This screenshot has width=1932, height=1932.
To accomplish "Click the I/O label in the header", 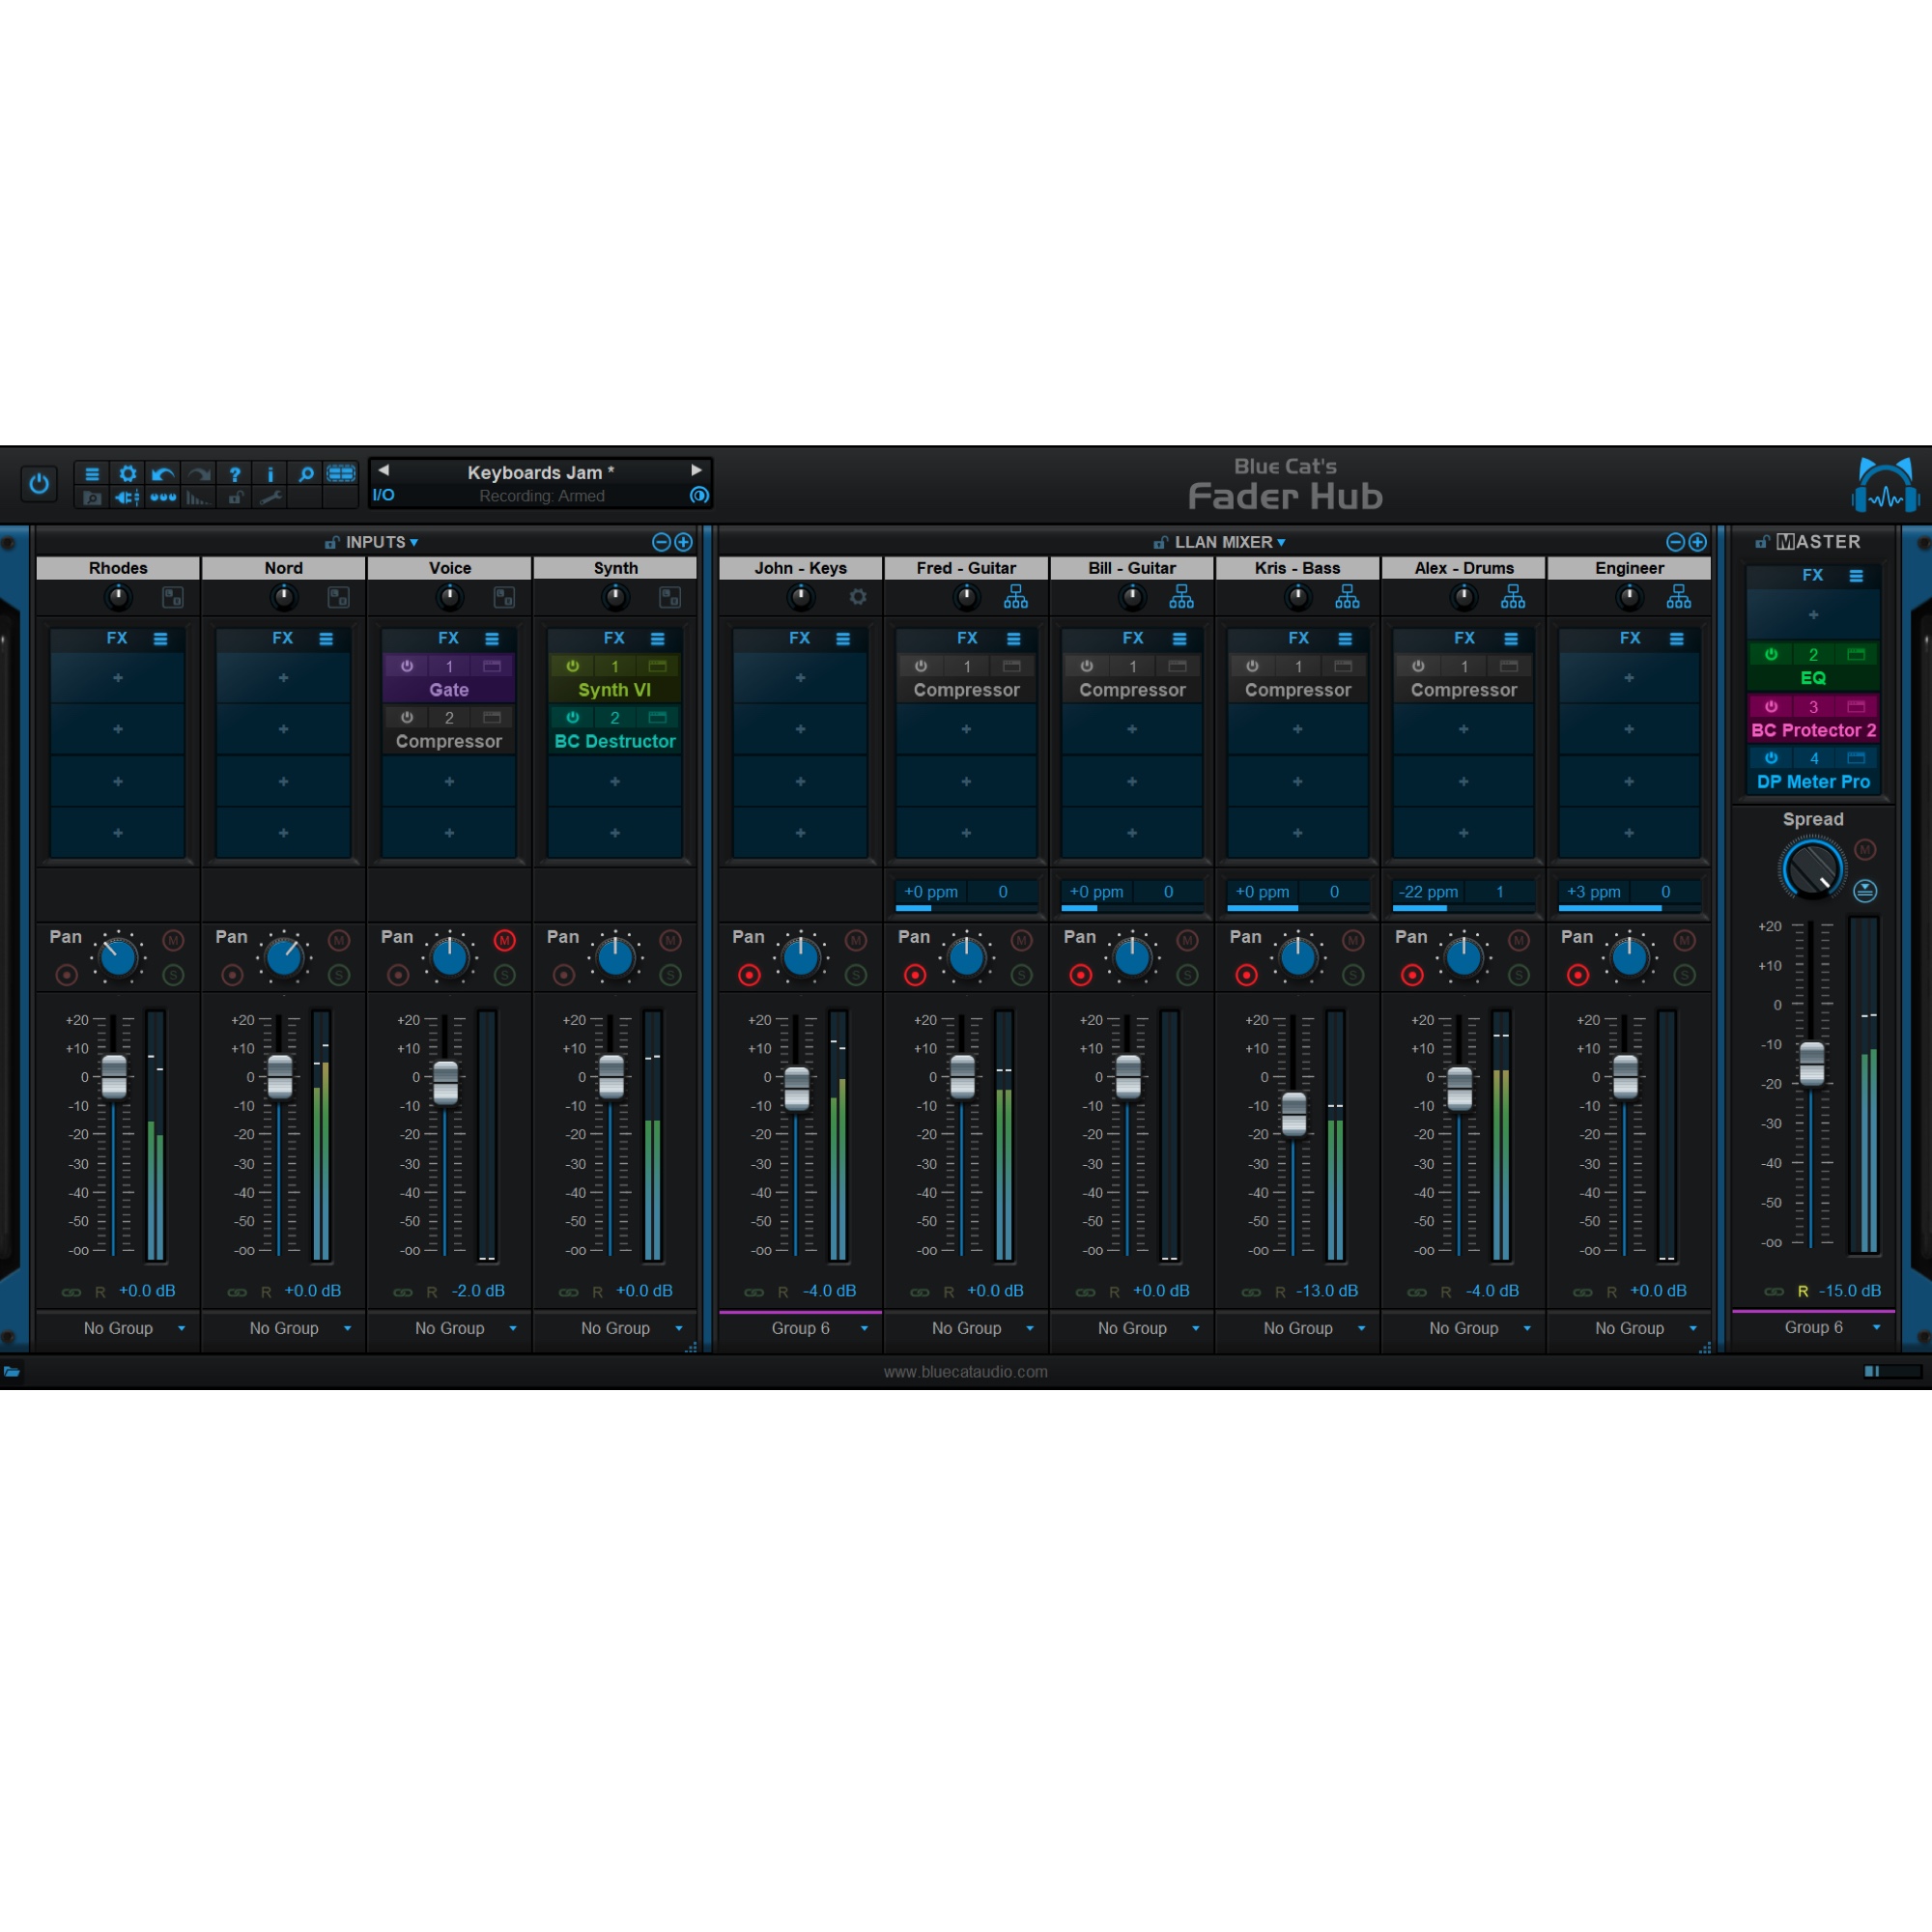I will pyautogui.click(x=382, y=494).
